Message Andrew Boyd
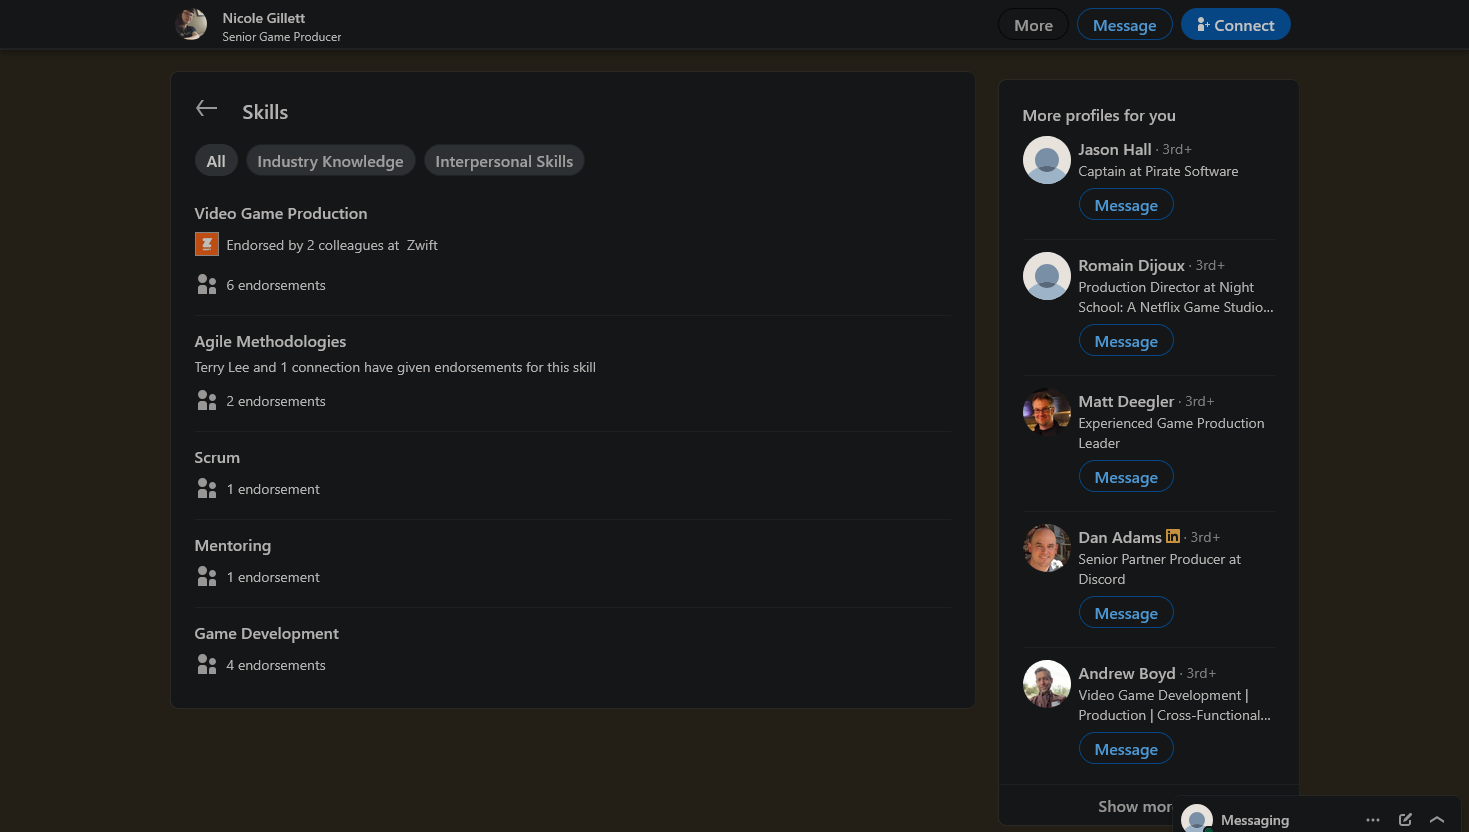Screen dimensions: 1469x832 (1126, 749)
